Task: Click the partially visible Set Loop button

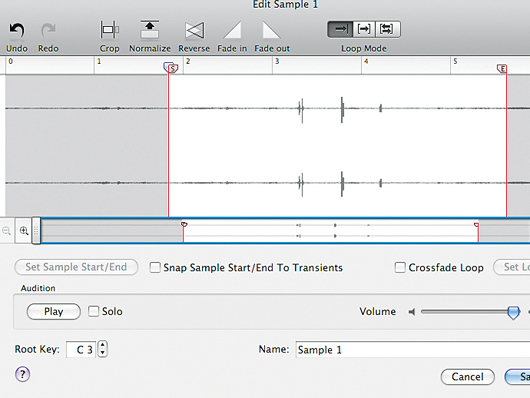Action: pyautogui.click(x=512, y=267)
